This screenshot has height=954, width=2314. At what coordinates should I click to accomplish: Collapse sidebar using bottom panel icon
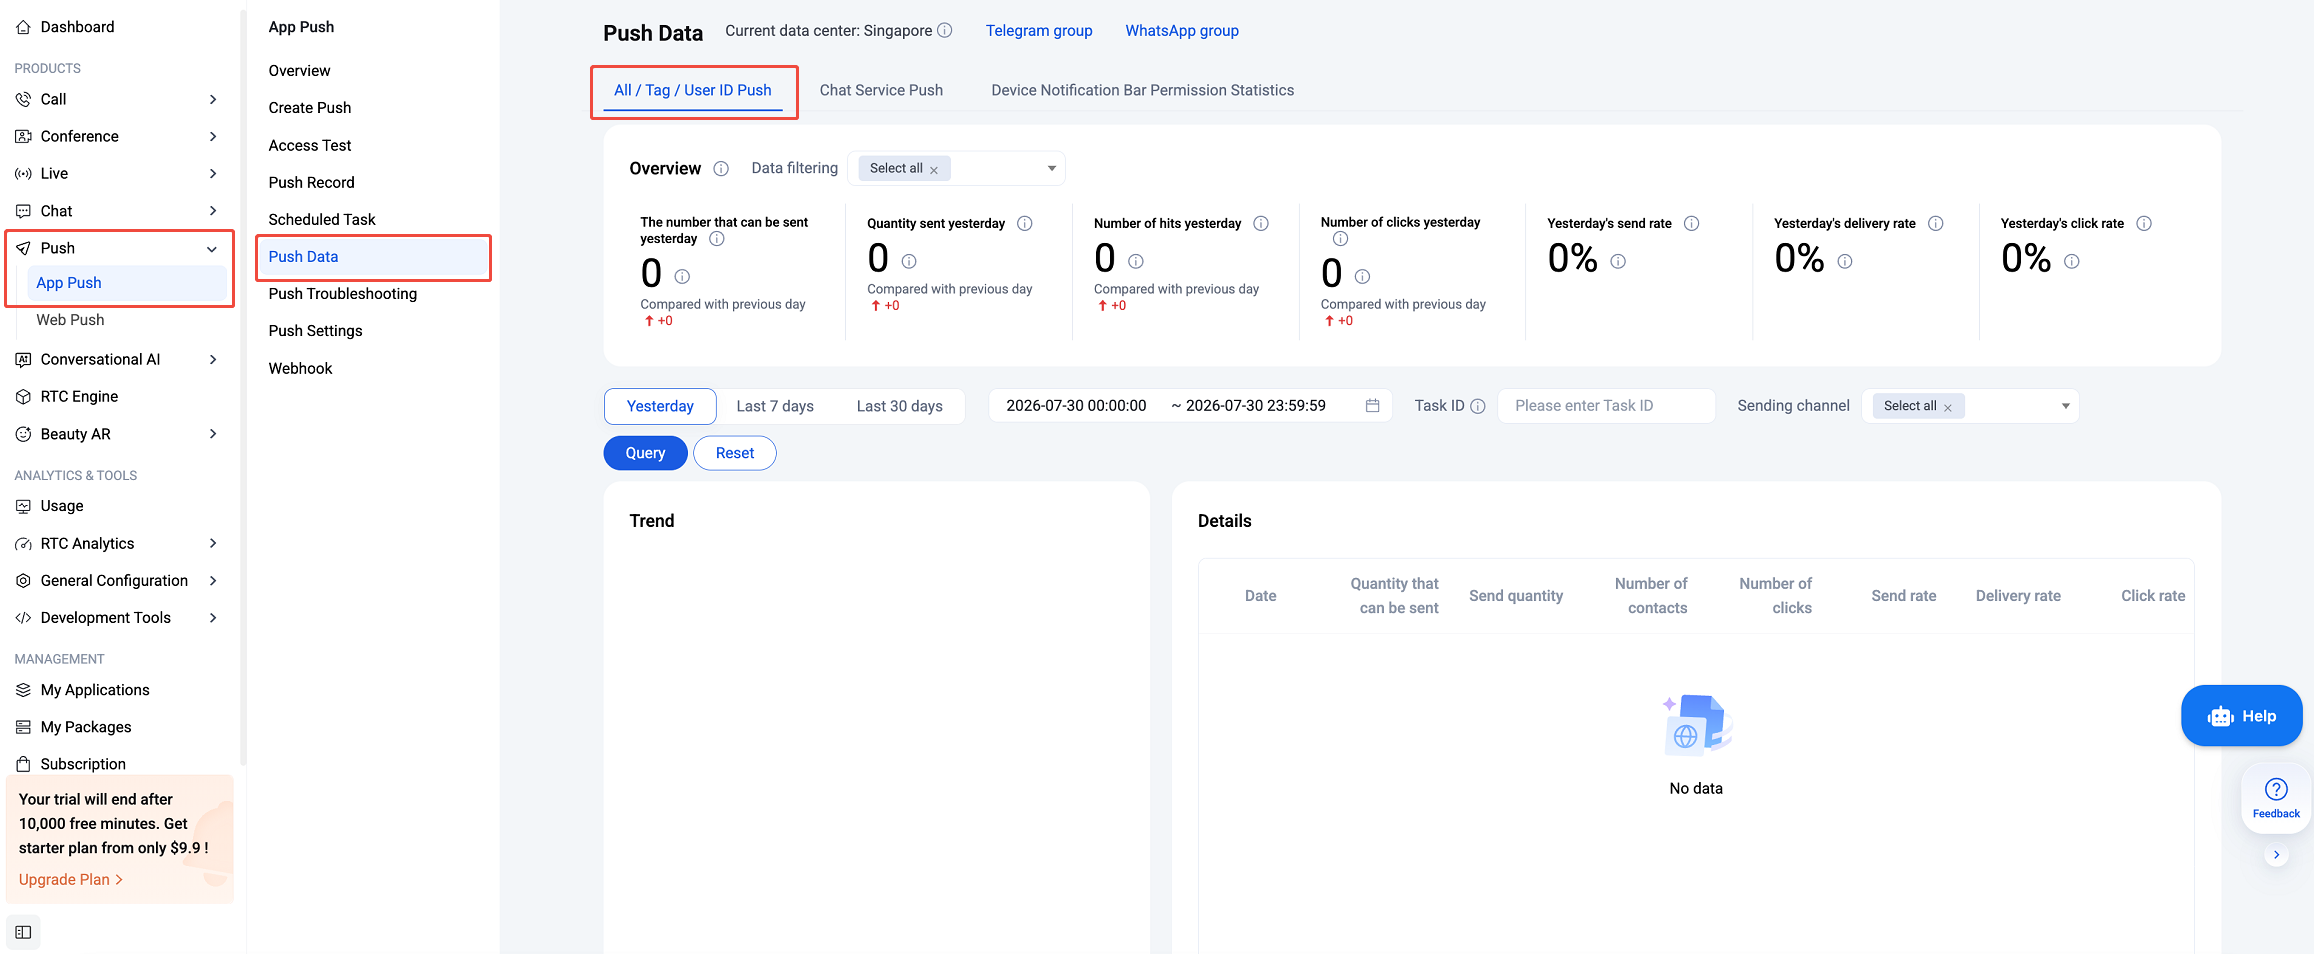(x=23, y=932)
